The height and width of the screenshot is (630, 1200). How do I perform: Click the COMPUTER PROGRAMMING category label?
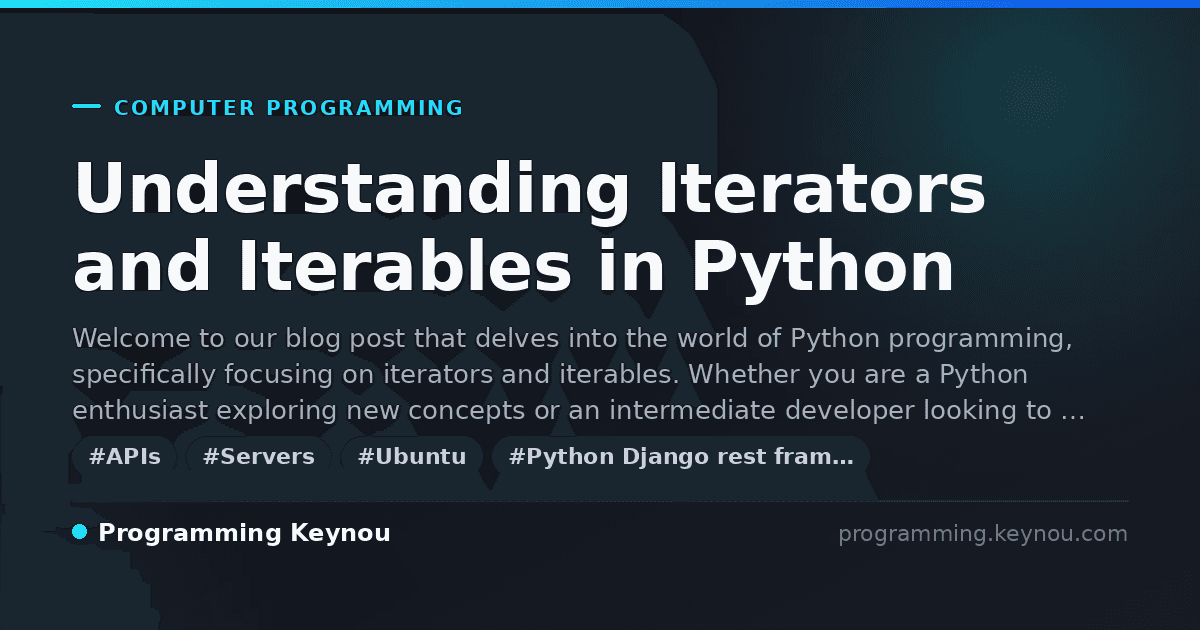pos(289,108)
